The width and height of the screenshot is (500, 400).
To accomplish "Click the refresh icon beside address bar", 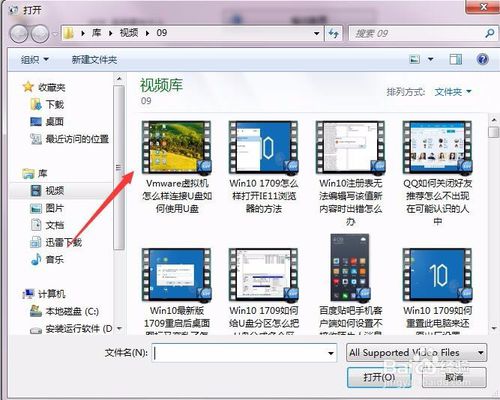I will 334,33.
